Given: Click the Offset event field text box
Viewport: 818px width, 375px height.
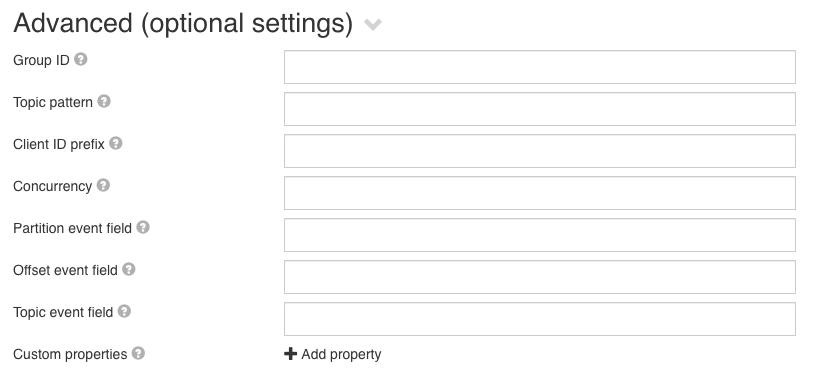Looking at the screenshot, I should pos(539,277).
